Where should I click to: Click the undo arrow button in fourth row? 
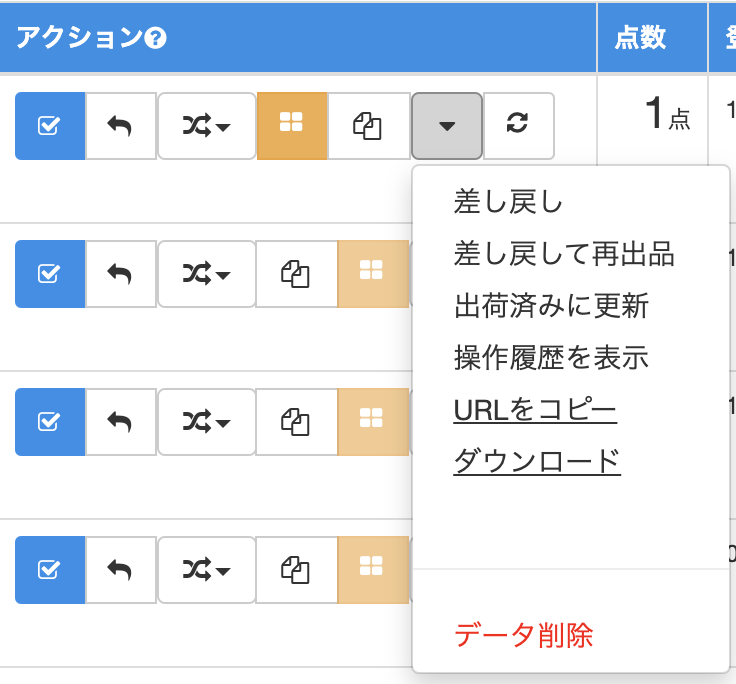121,570
